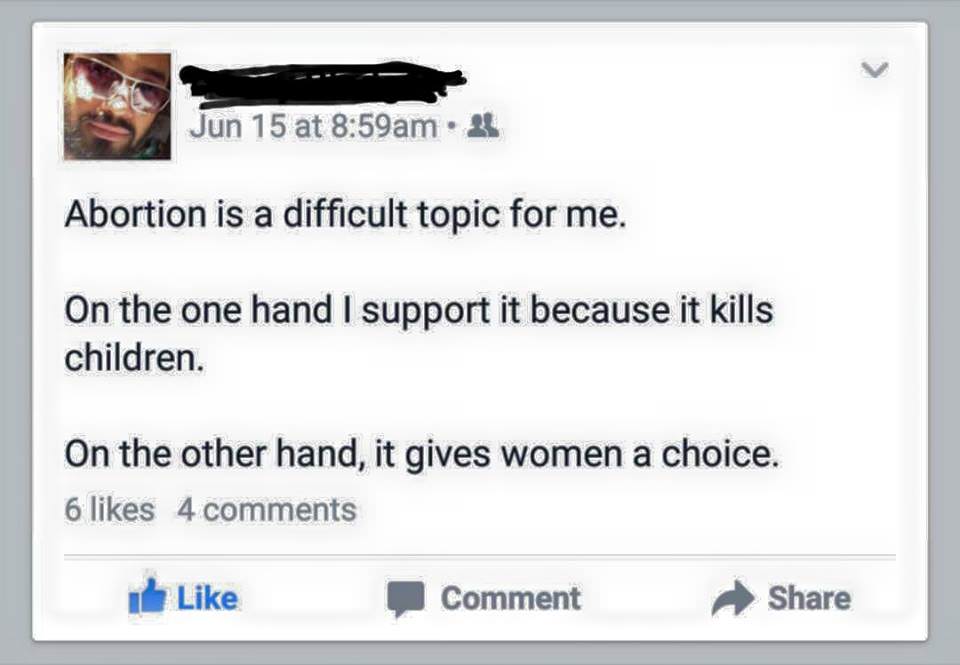Click the divider line above action buttons
Image resolution: width=960 pixels, height=665 pixels.
(480, 555)
